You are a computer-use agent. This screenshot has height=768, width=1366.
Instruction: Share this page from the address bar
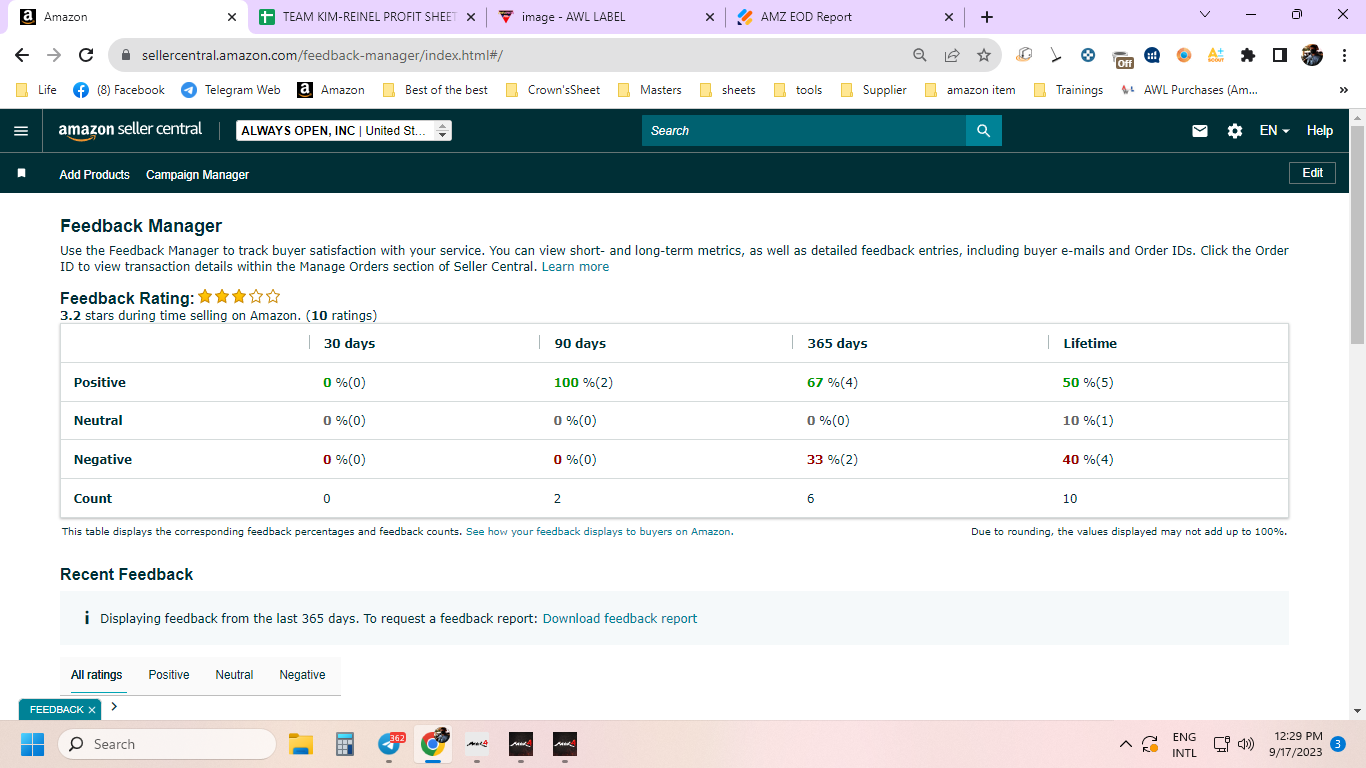click(952, 56)
